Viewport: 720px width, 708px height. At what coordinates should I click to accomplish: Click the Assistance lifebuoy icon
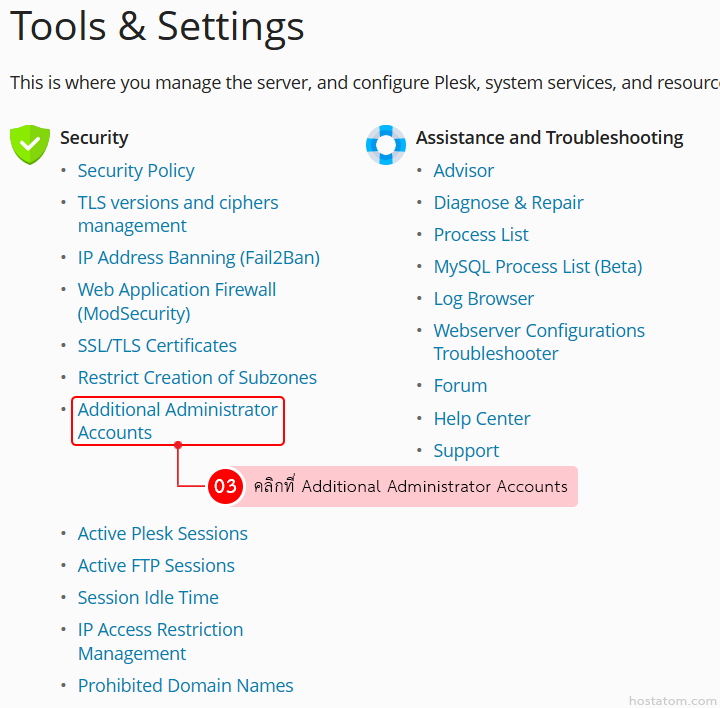386,144
